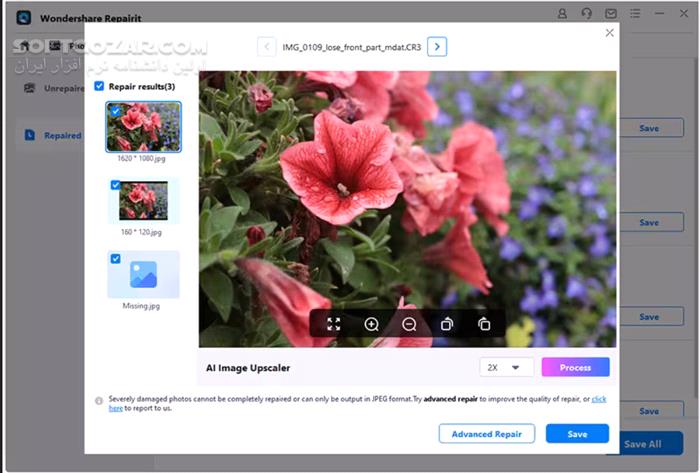700x473 pixels.
Task: Click the Wondershare Repairit app logo
Action: coord(24,18)
